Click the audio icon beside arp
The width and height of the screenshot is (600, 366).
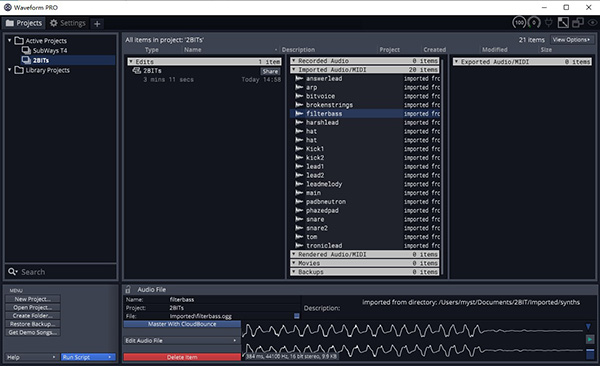tap(299, 87)
